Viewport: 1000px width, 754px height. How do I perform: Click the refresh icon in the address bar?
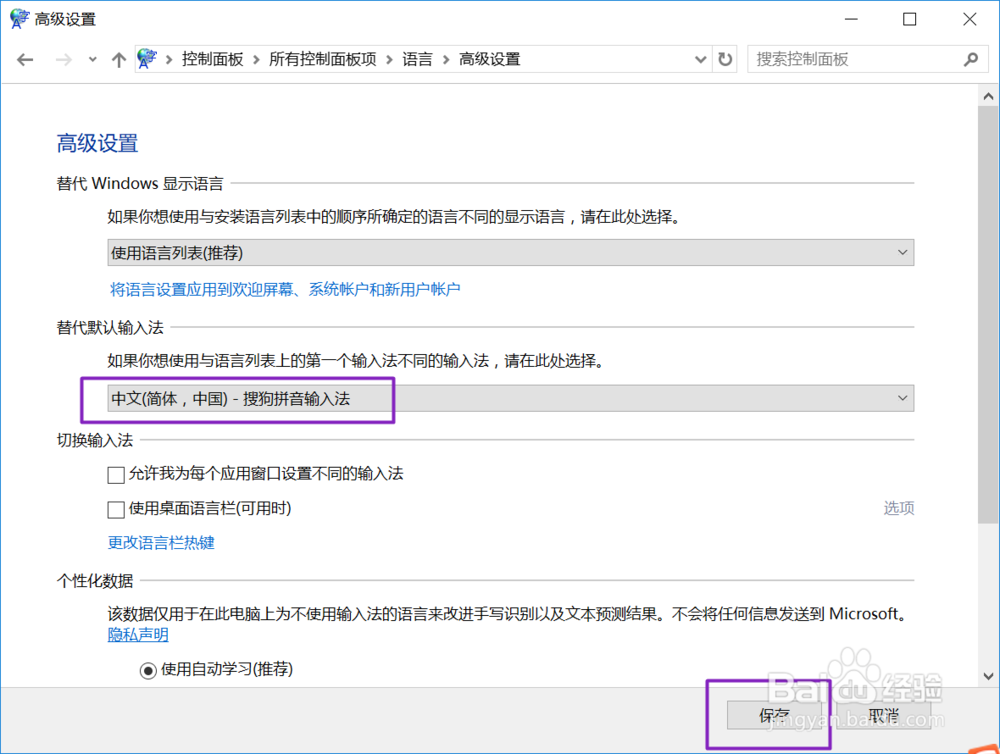coord(724,59)
